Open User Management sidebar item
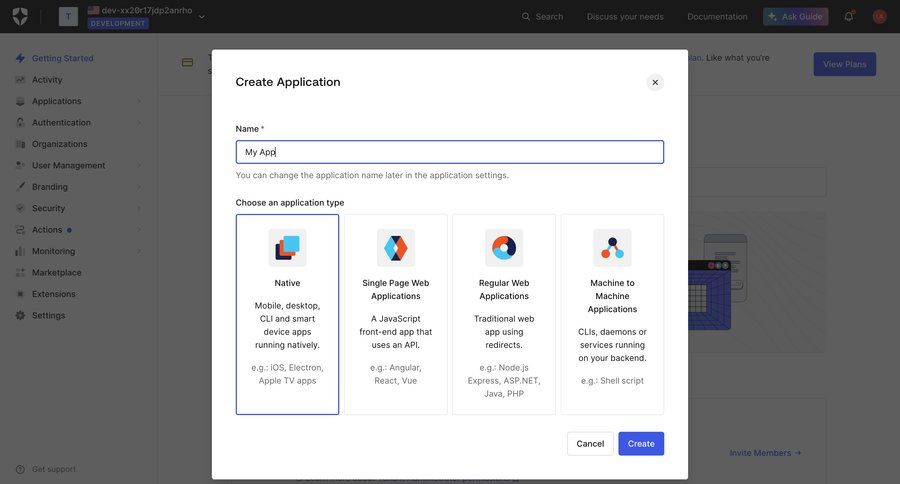 tap(68, 165)
